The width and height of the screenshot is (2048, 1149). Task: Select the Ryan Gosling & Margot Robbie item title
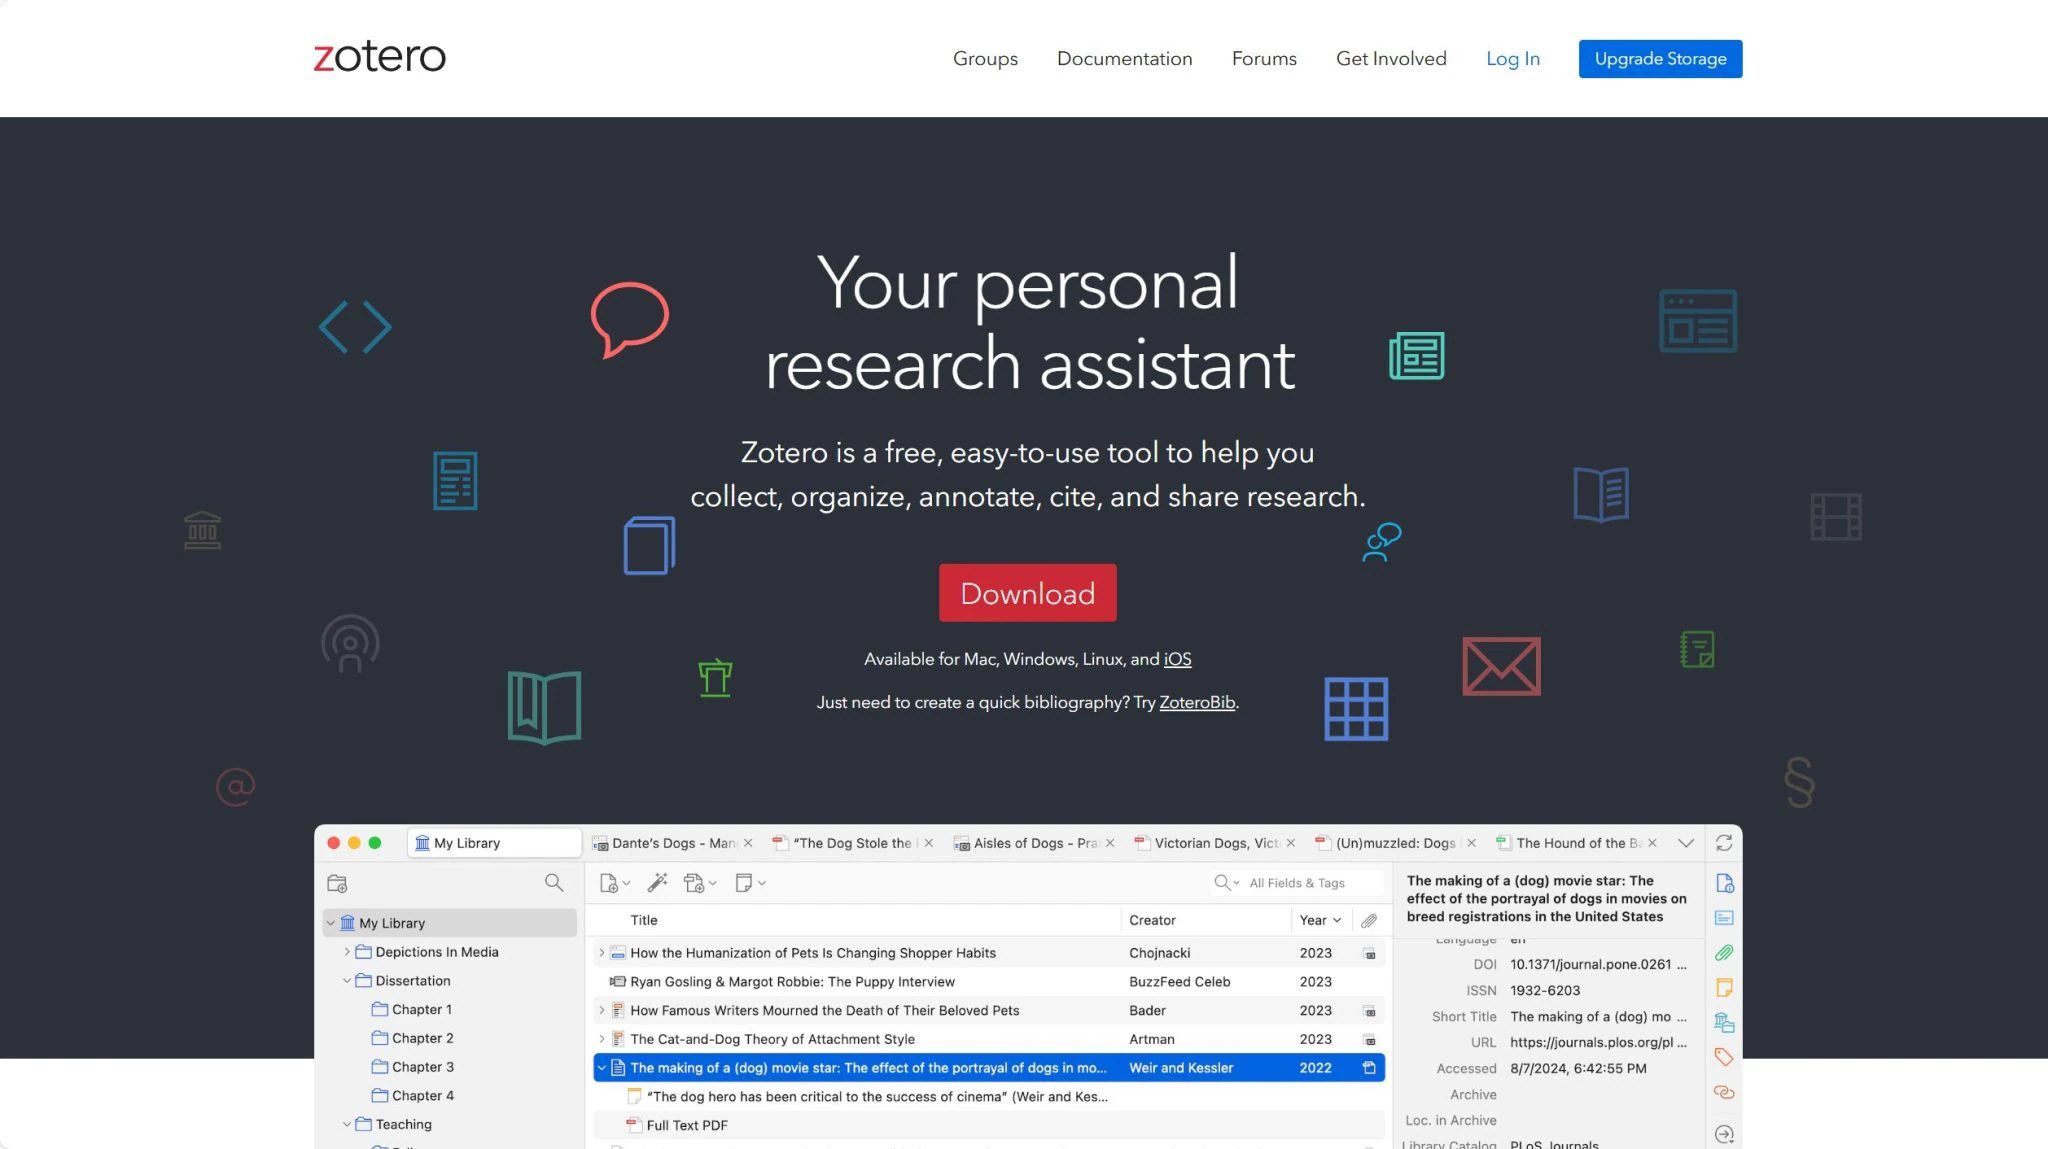[x=792, y=982]
